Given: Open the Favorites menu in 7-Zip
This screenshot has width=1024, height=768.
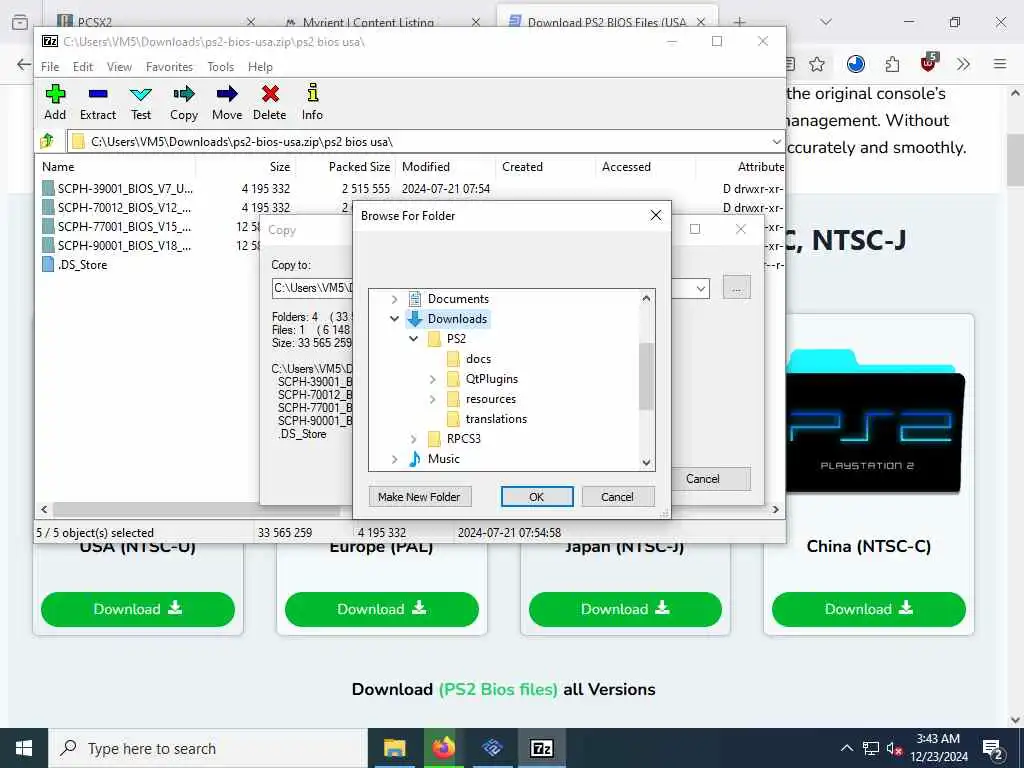Looking at the screenshot, I should (x=169, y=67).
